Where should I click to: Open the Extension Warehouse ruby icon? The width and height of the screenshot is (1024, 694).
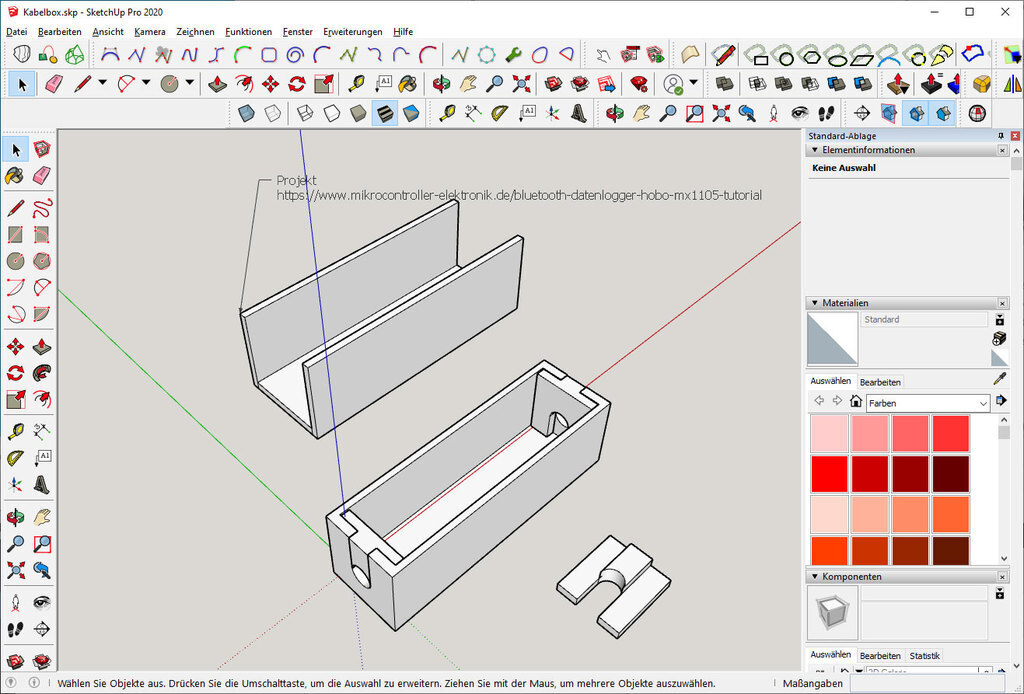pos(639,83)
